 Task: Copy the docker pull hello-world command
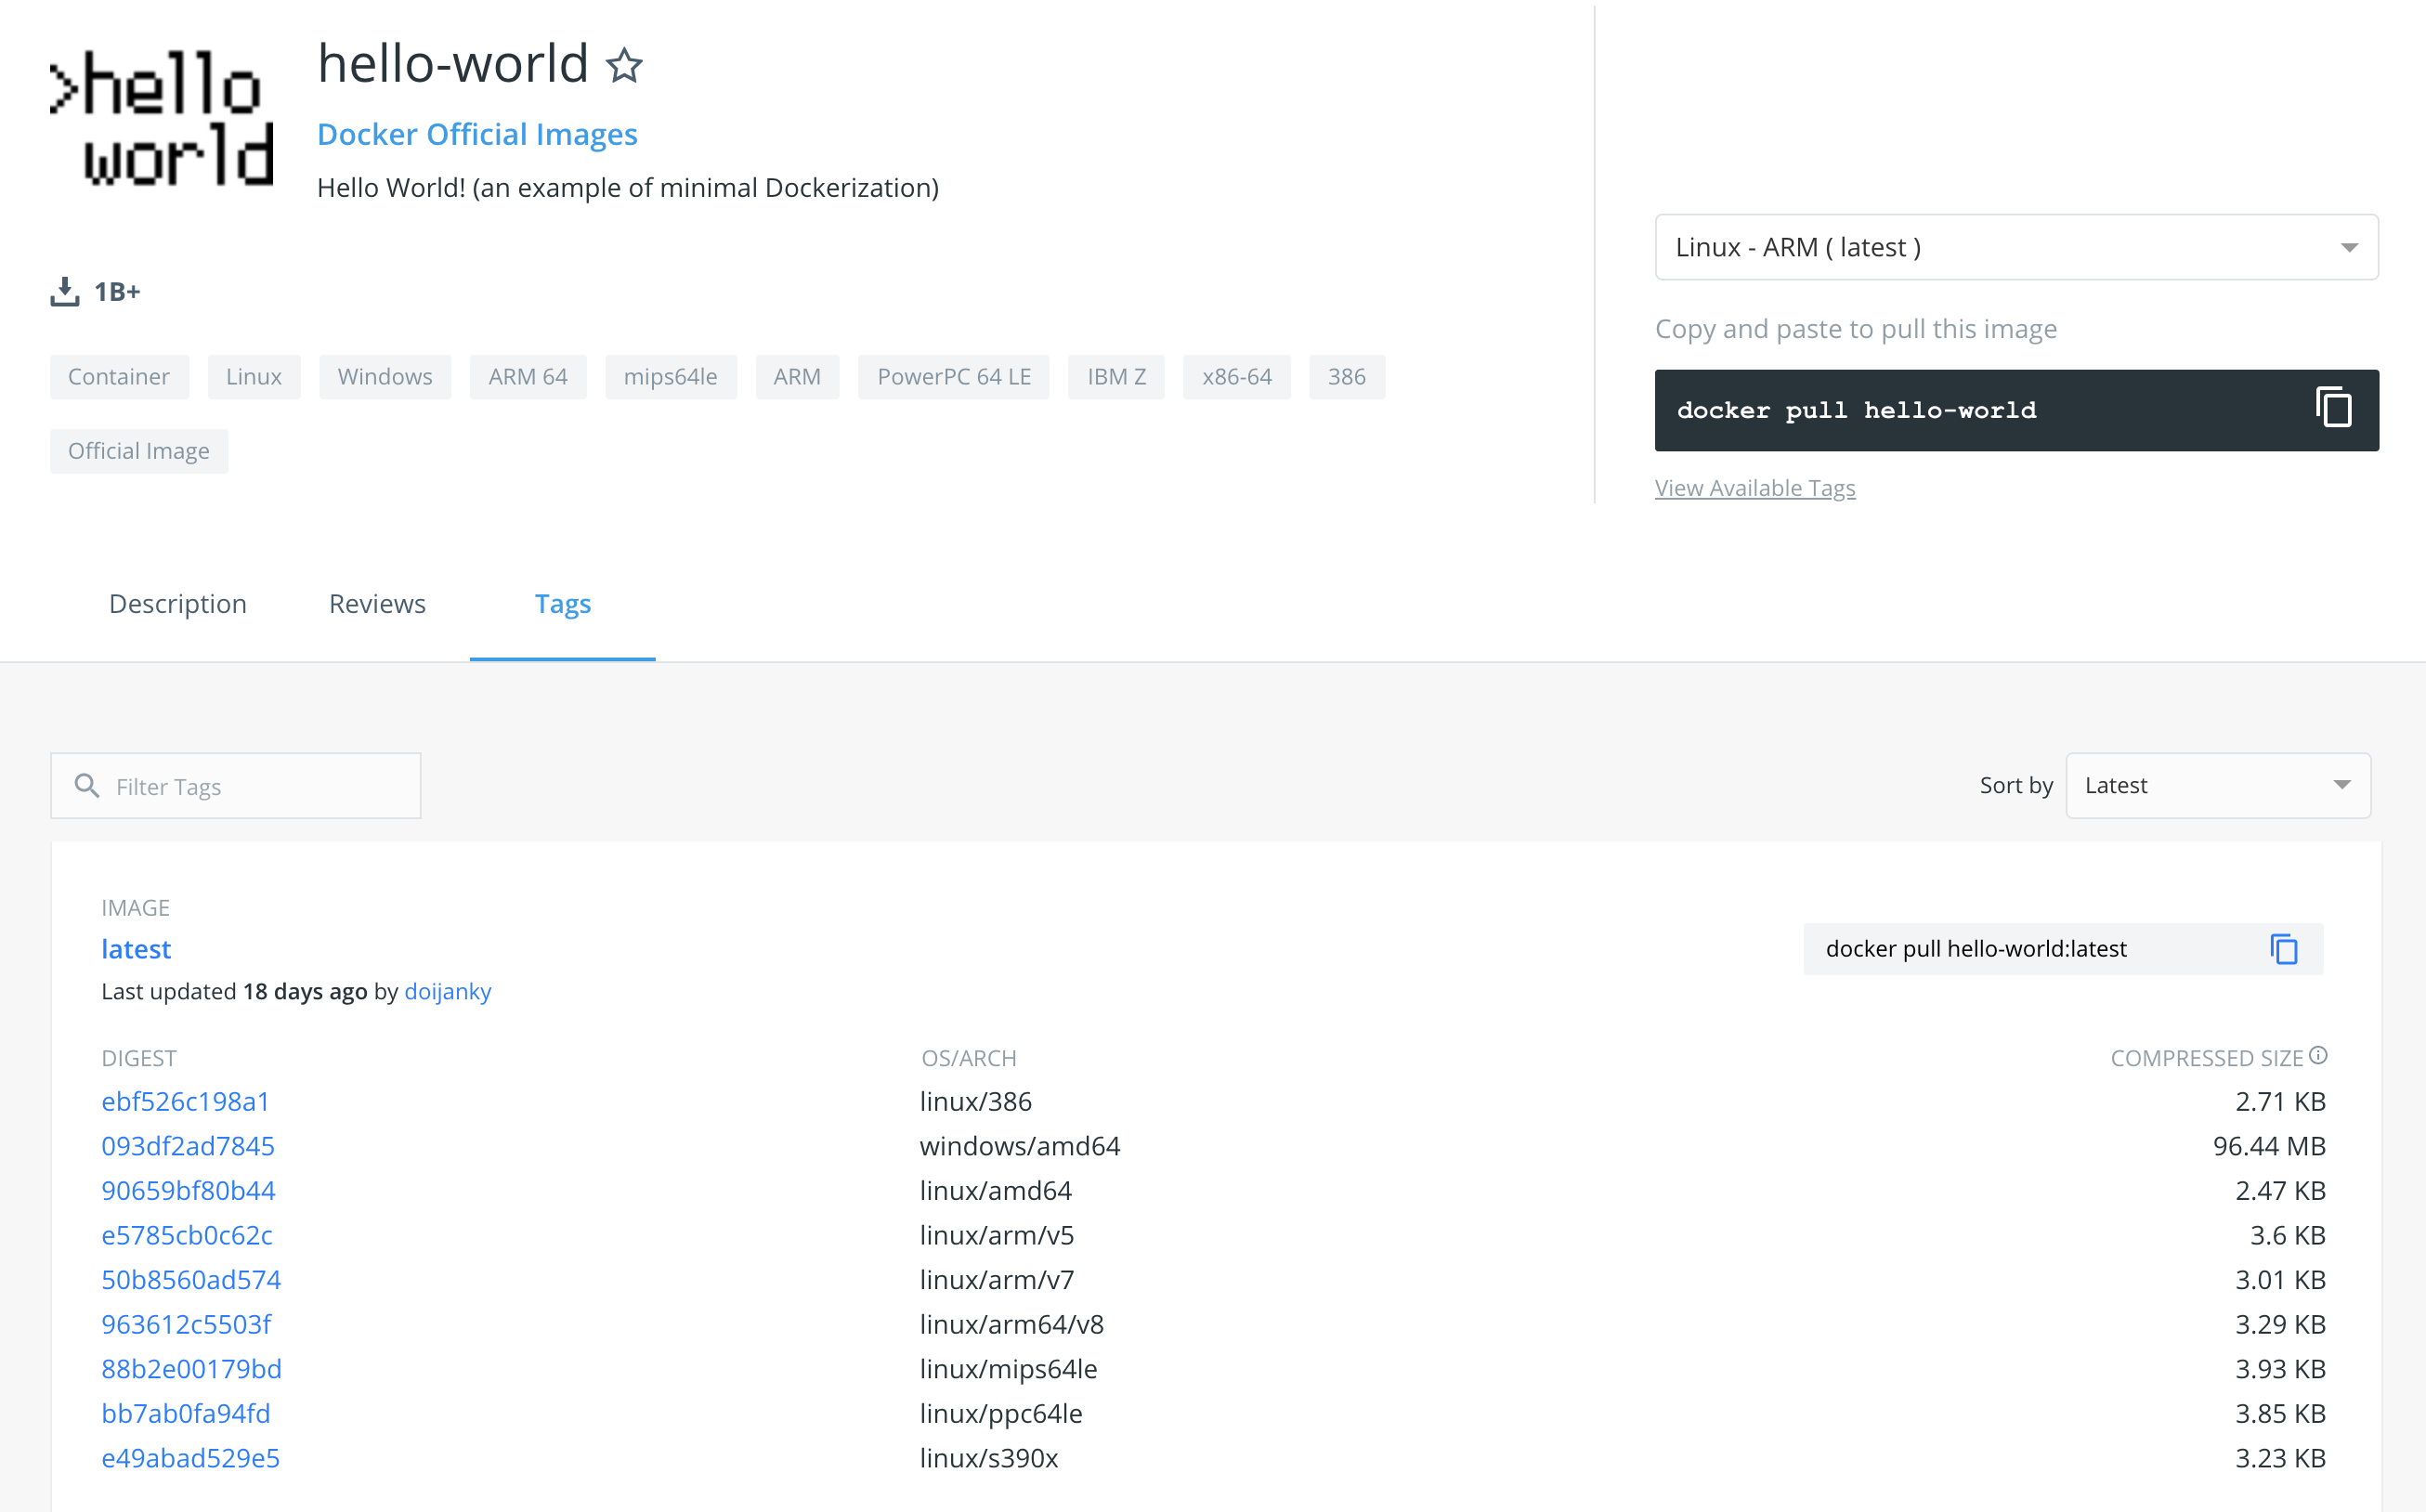[x=2333, y=408]
